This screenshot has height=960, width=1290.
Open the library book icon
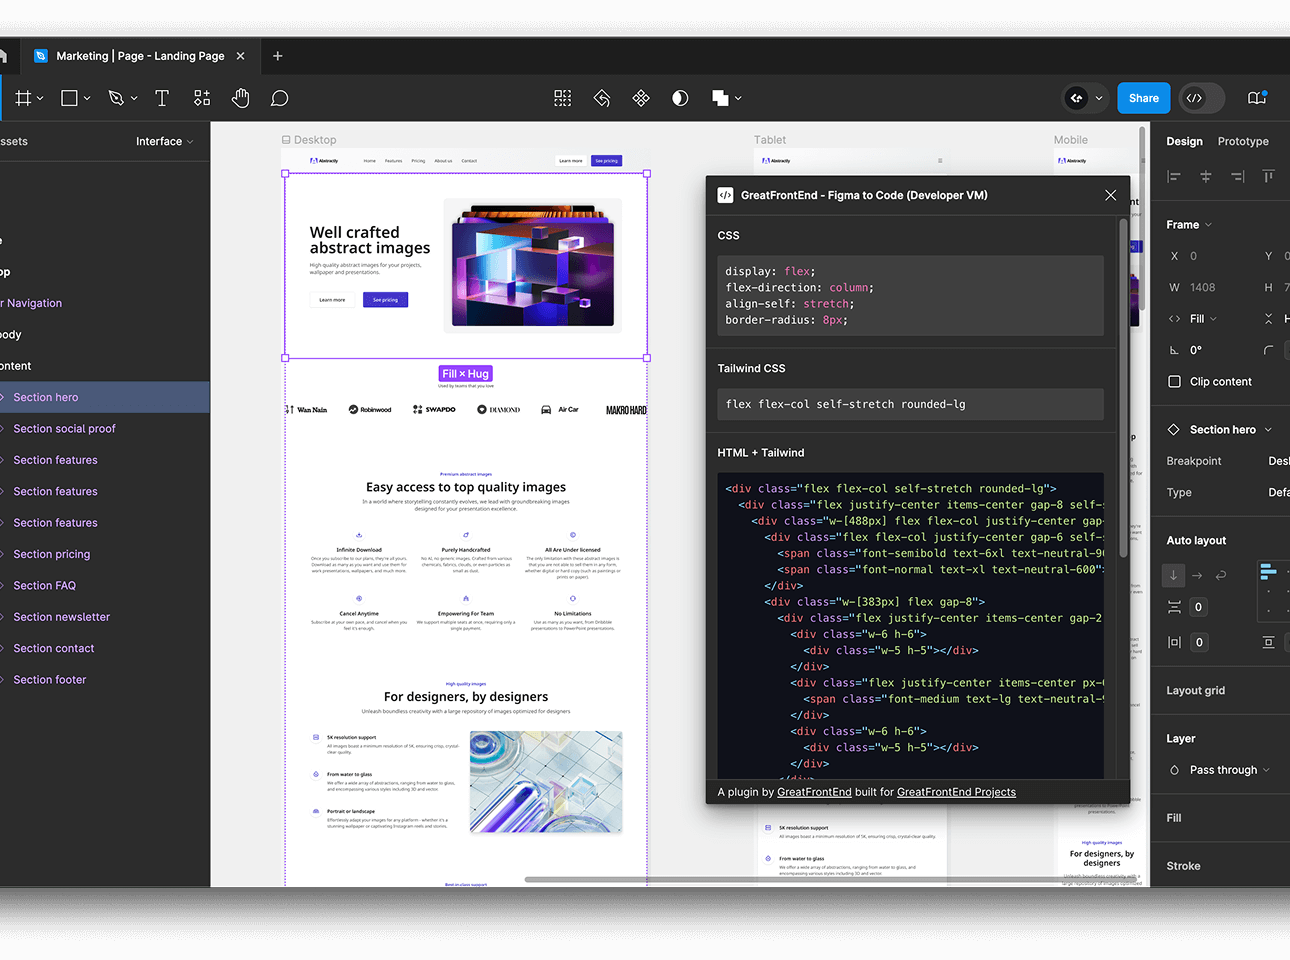[x=1257, y=98]
